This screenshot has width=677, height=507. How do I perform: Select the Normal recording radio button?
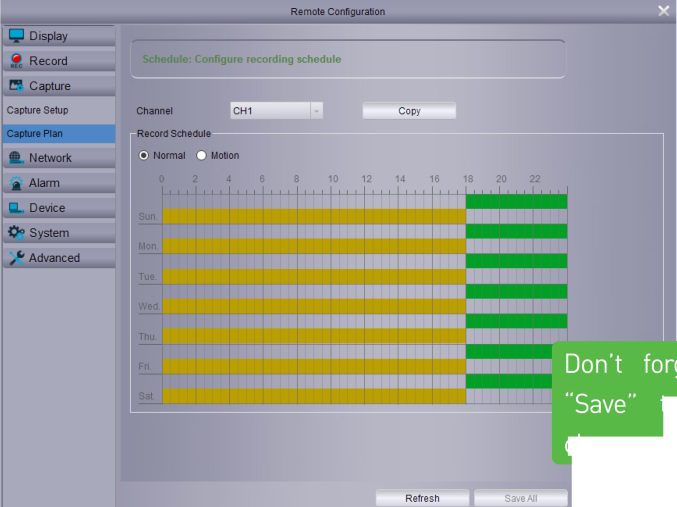point(144,156)
